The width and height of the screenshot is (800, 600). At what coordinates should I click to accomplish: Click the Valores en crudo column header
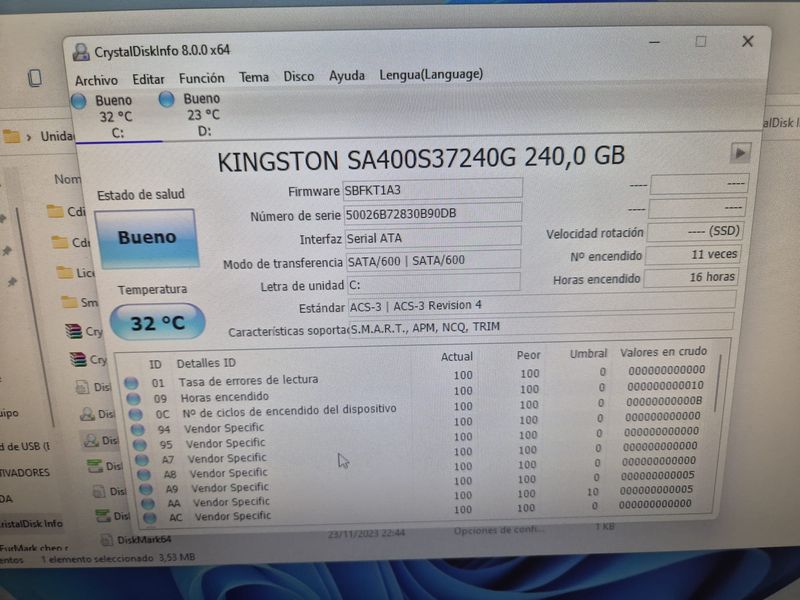pos(663,352)
